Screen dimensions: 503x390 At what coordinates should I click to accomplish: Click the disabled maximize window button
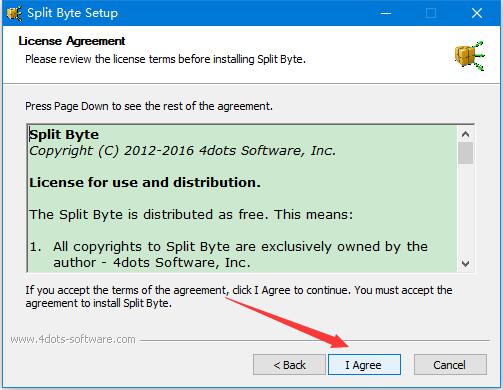[x=431, y=13]
